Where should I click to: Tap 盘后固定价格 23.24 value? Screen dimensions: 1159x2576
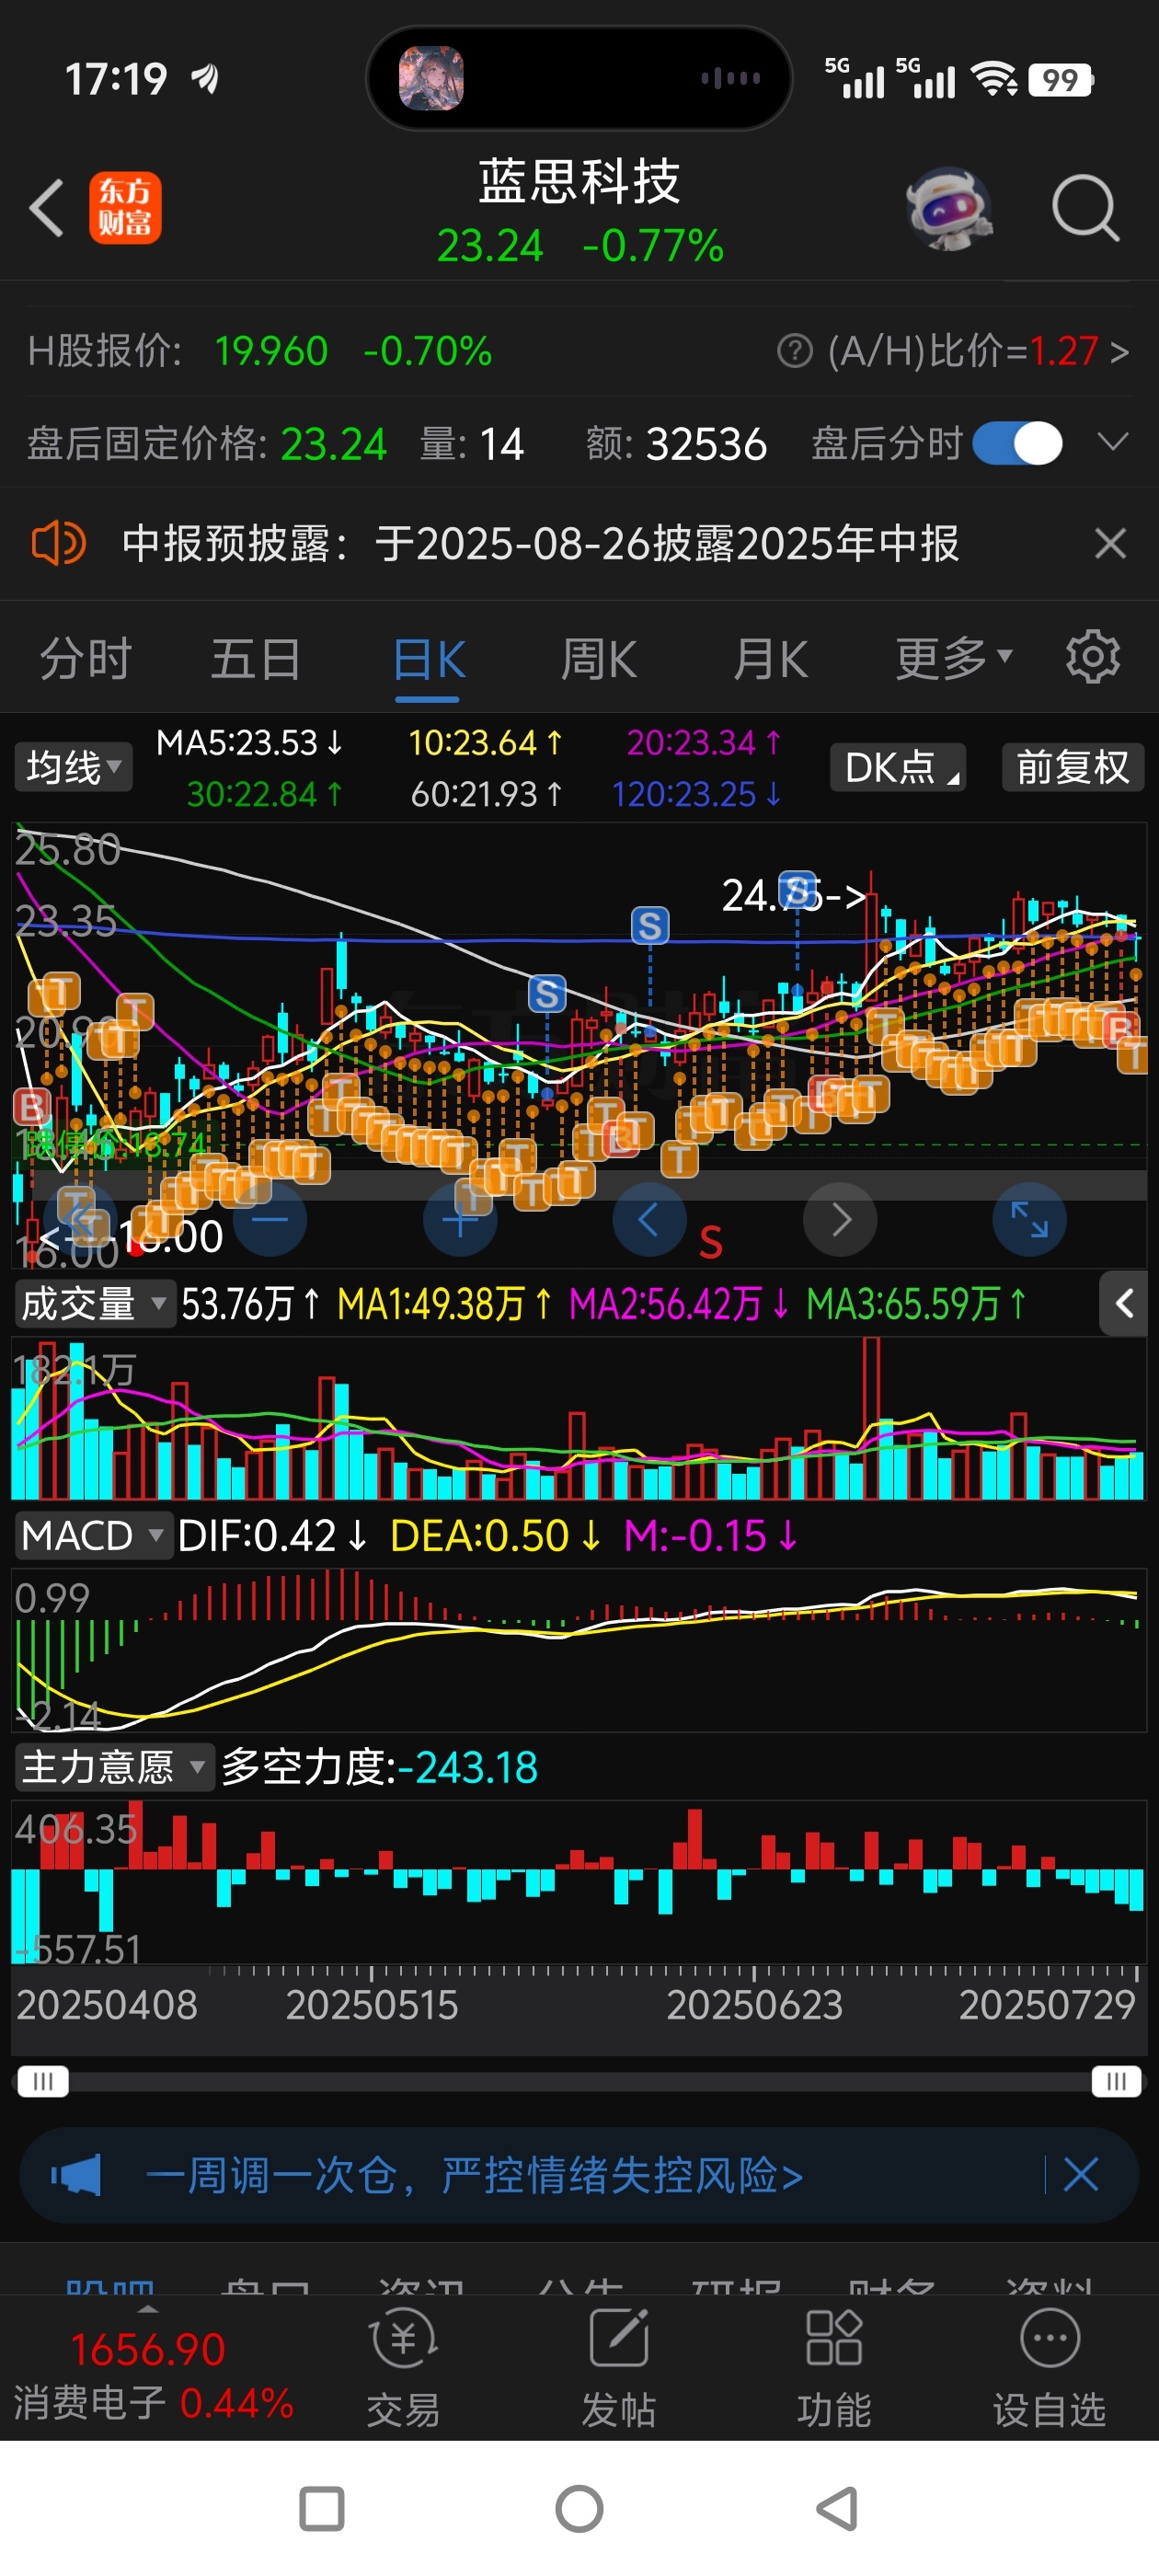[x=206, y=443]
